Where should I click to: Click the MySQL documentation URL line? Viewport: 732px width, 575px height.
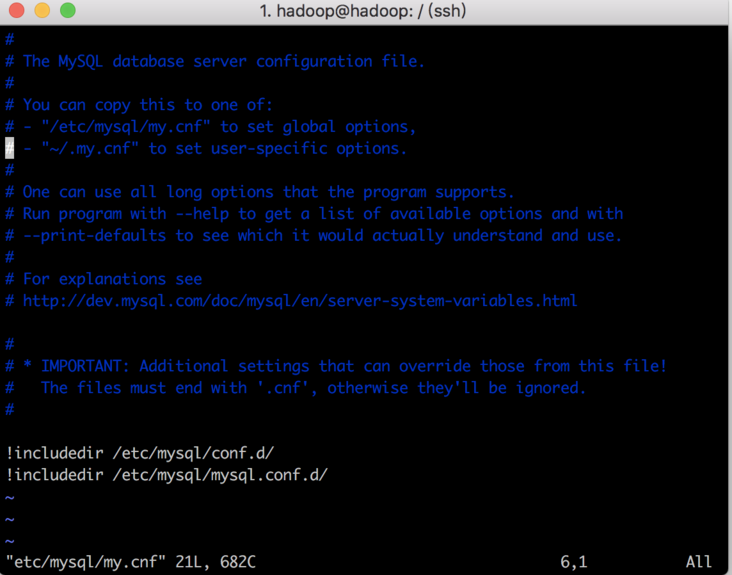pyautogui.click(x=299, y=300)
